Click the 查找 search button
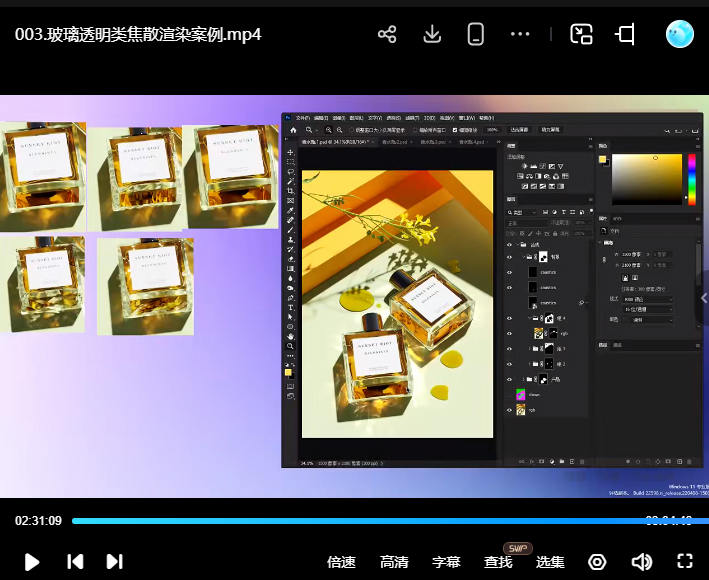709x580 pixels. pos(498,562)
